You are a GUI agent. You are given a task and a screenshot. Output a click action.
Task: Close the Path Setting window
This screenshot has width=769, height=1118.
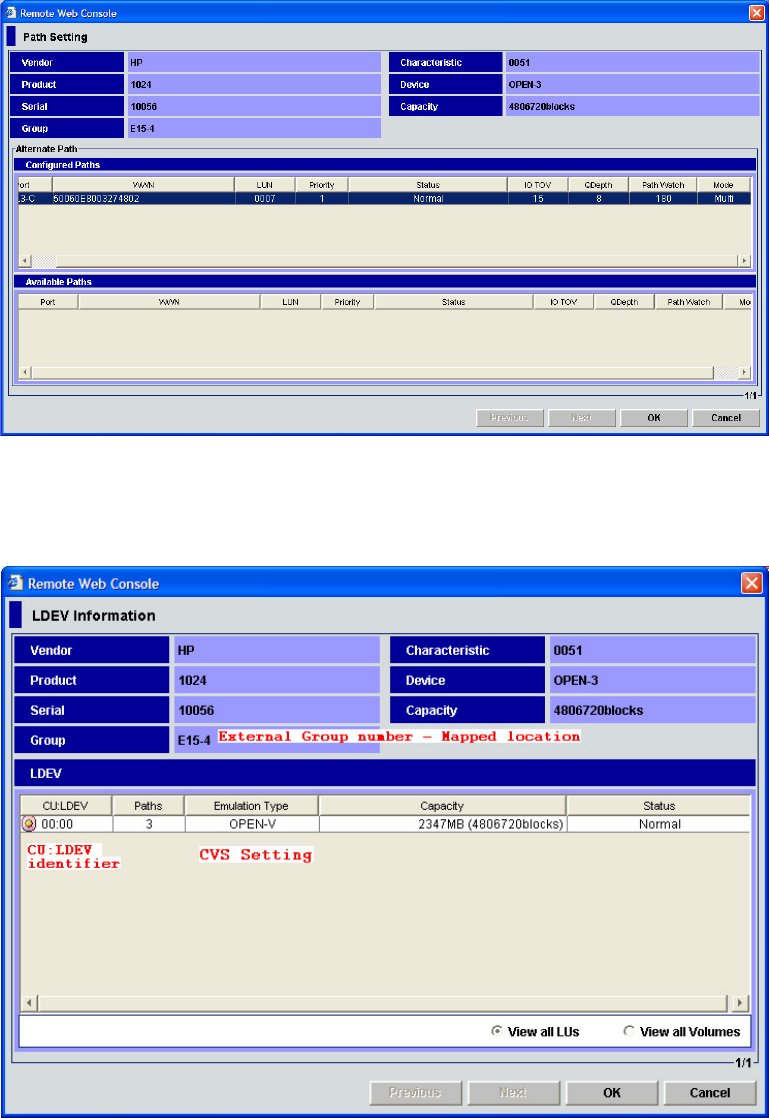pos(756,13)
